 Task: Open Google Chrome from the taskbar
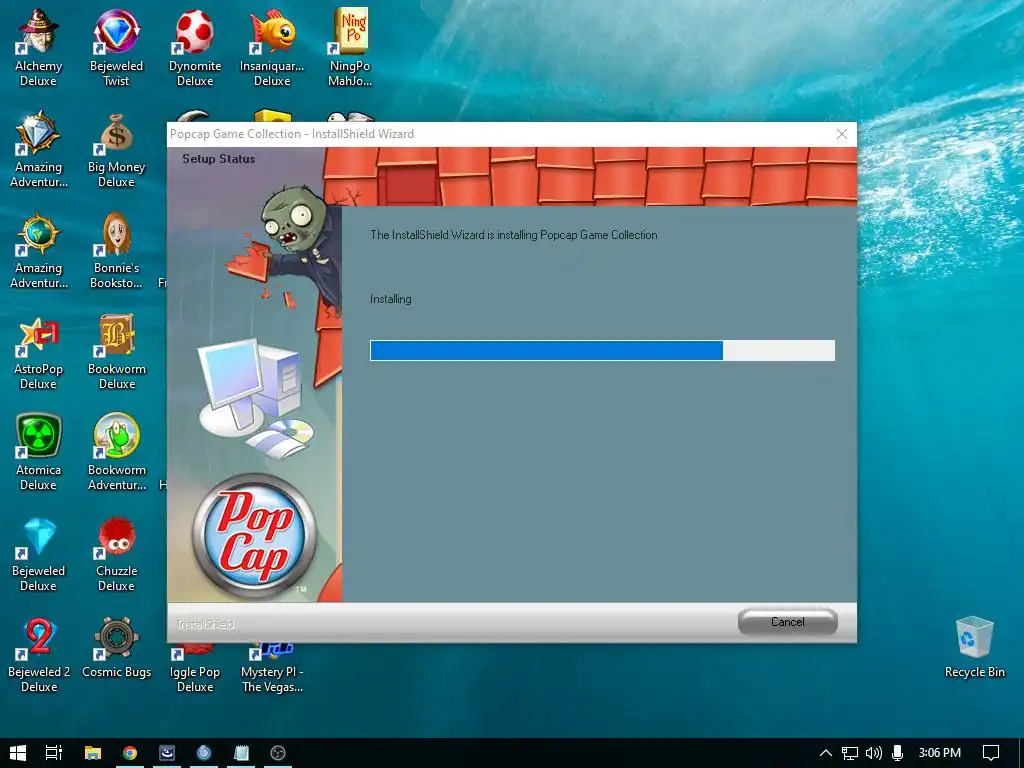pyautogui.click(x=130, y=753)
